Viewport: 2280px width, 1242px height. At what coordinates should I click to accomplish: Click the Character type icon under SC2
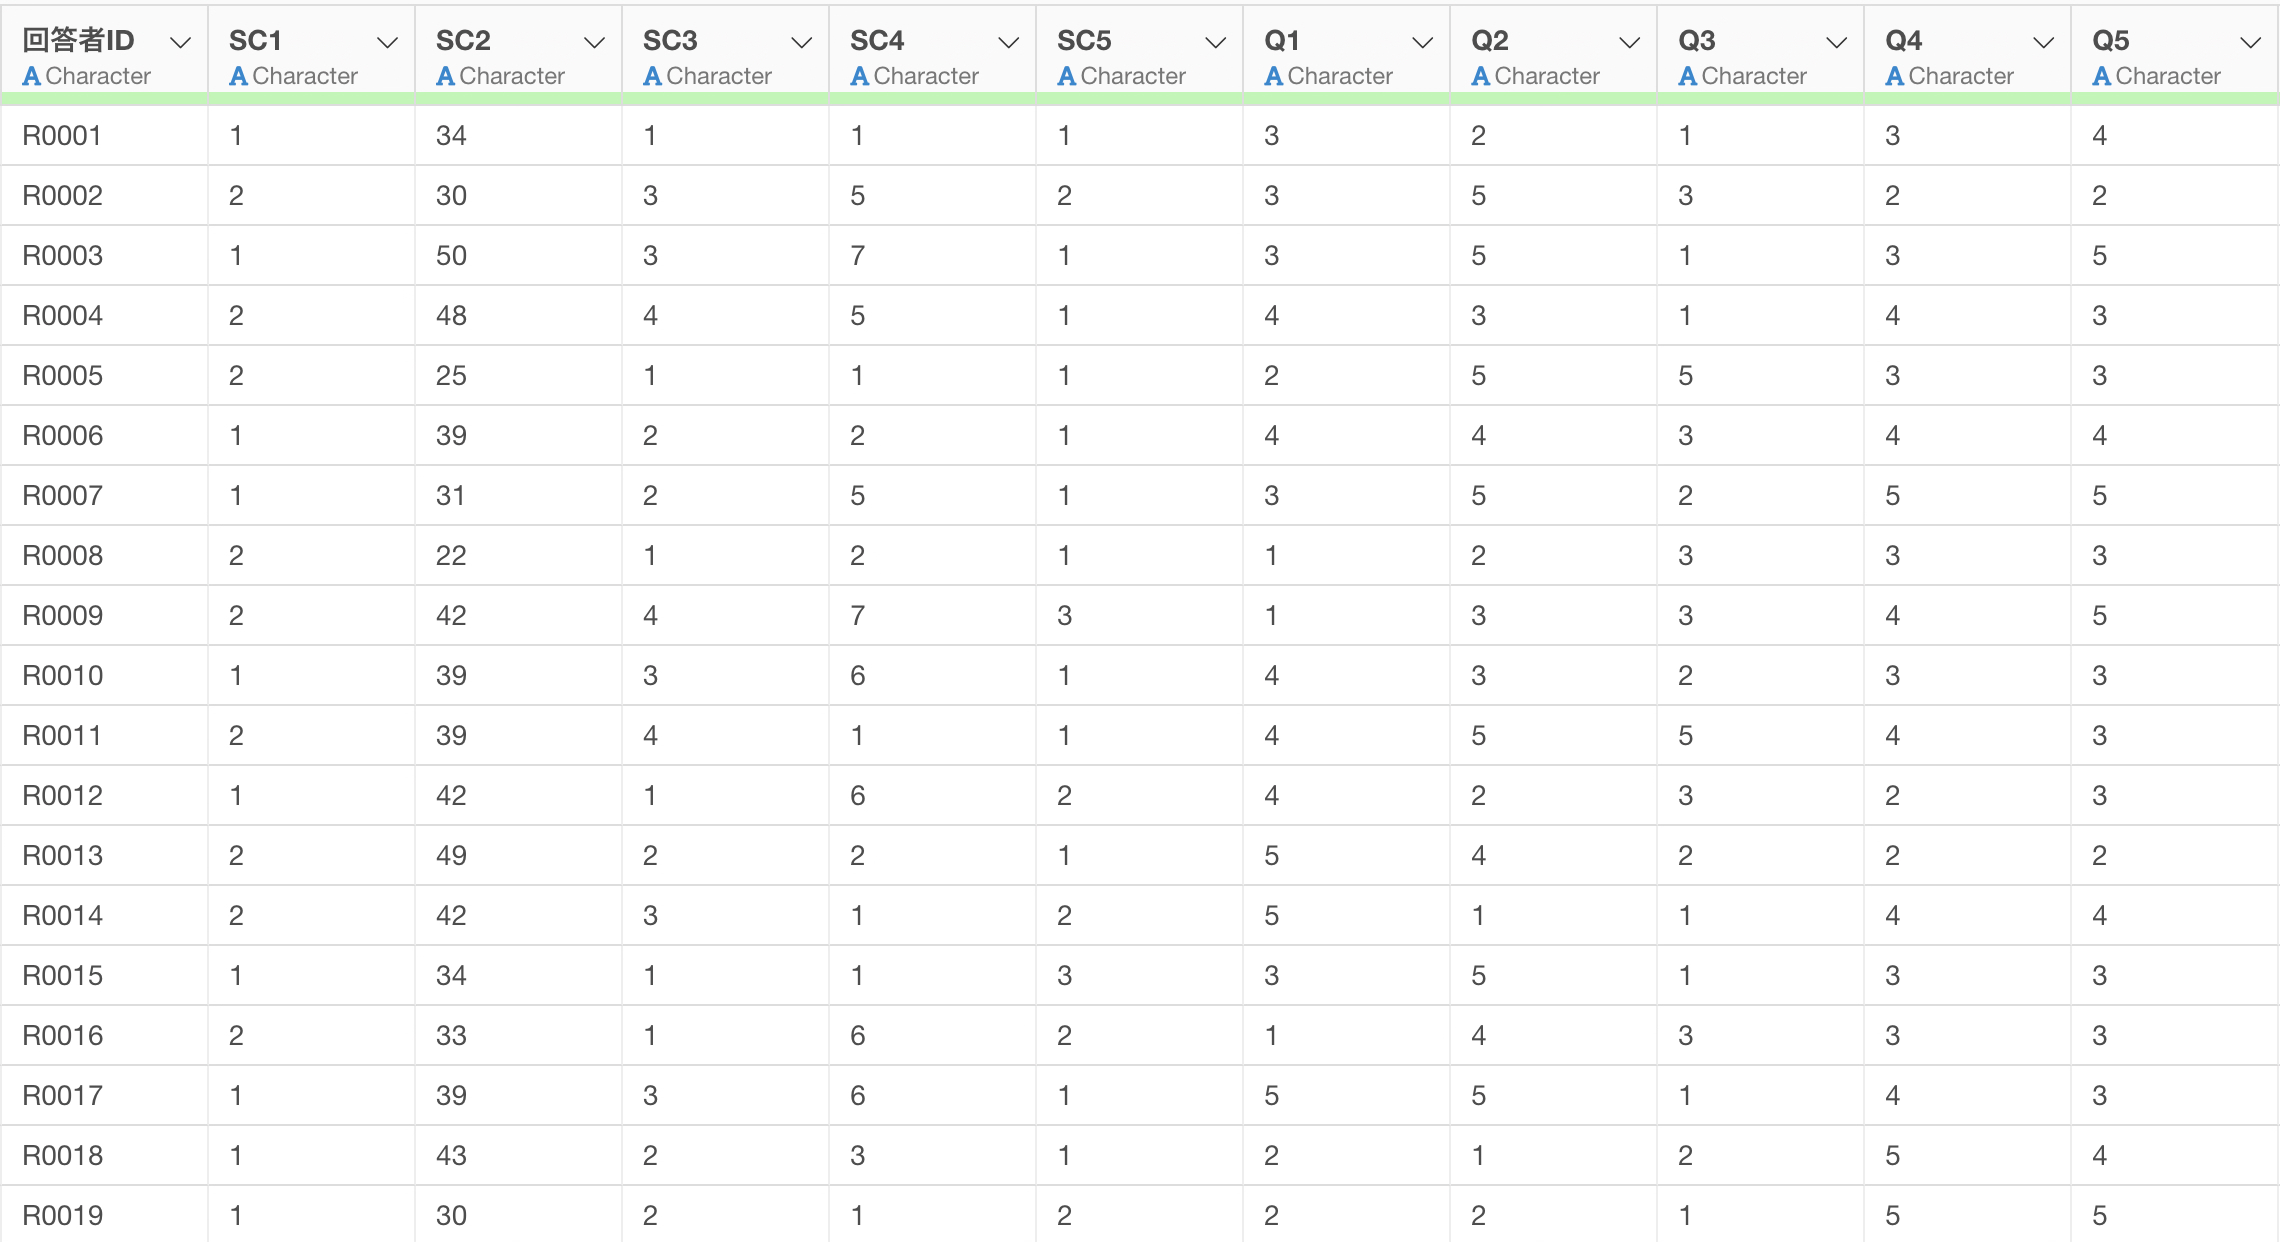445,76
